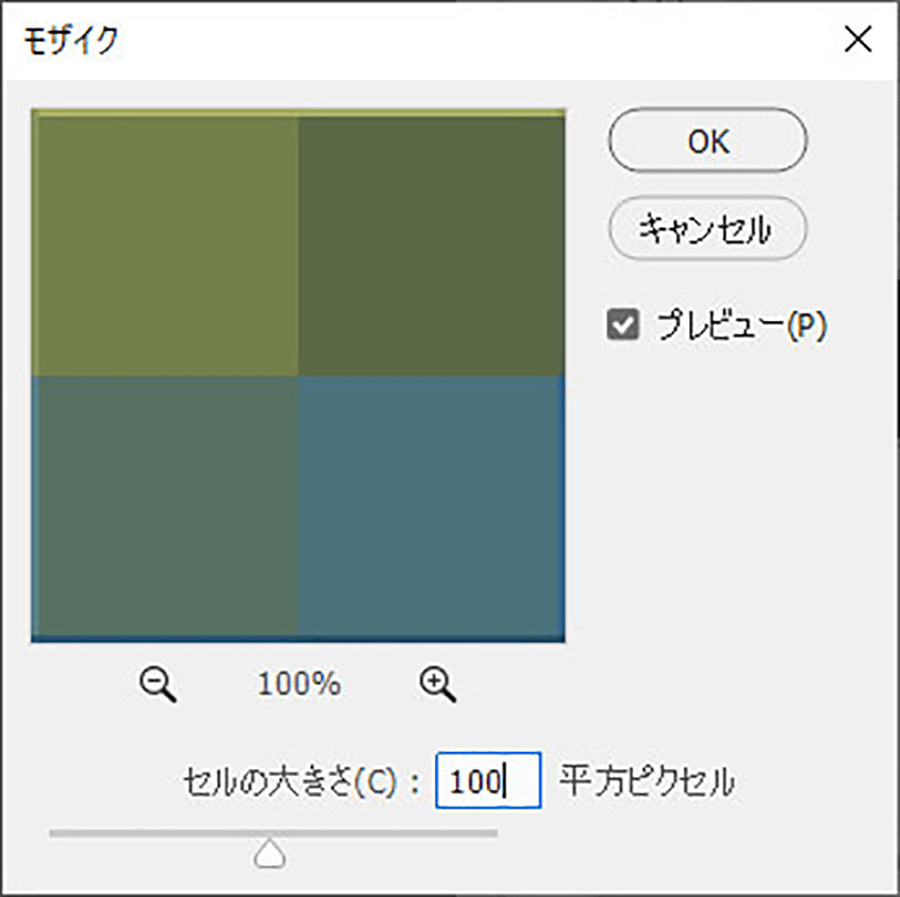Click the プレビュー(P) label text
Viewport: 900px width, 897px height.
point(742,325)
